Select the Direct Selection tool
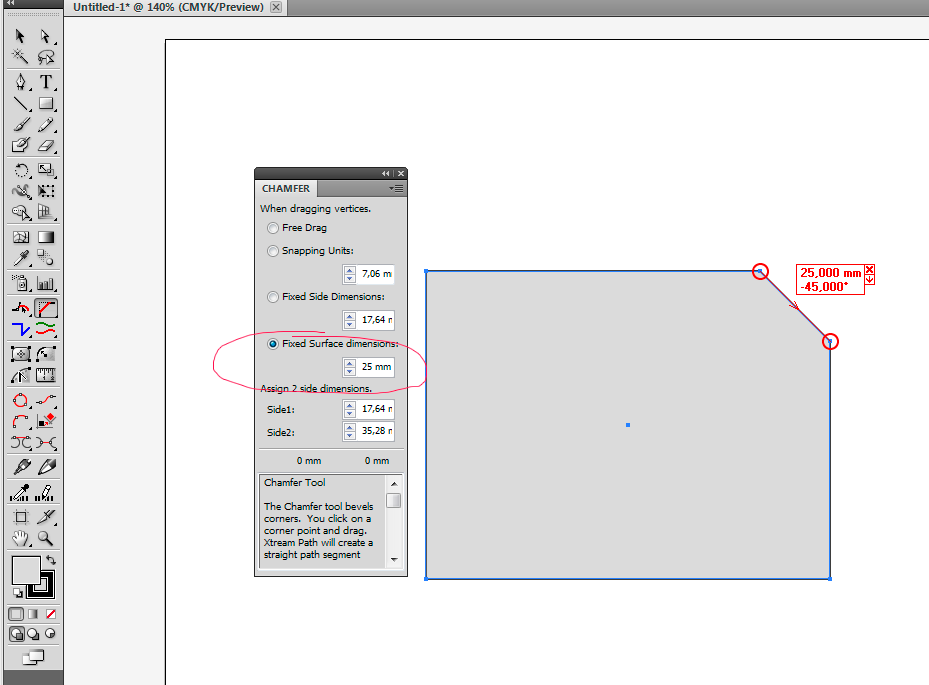 click(x=46, y=36)
